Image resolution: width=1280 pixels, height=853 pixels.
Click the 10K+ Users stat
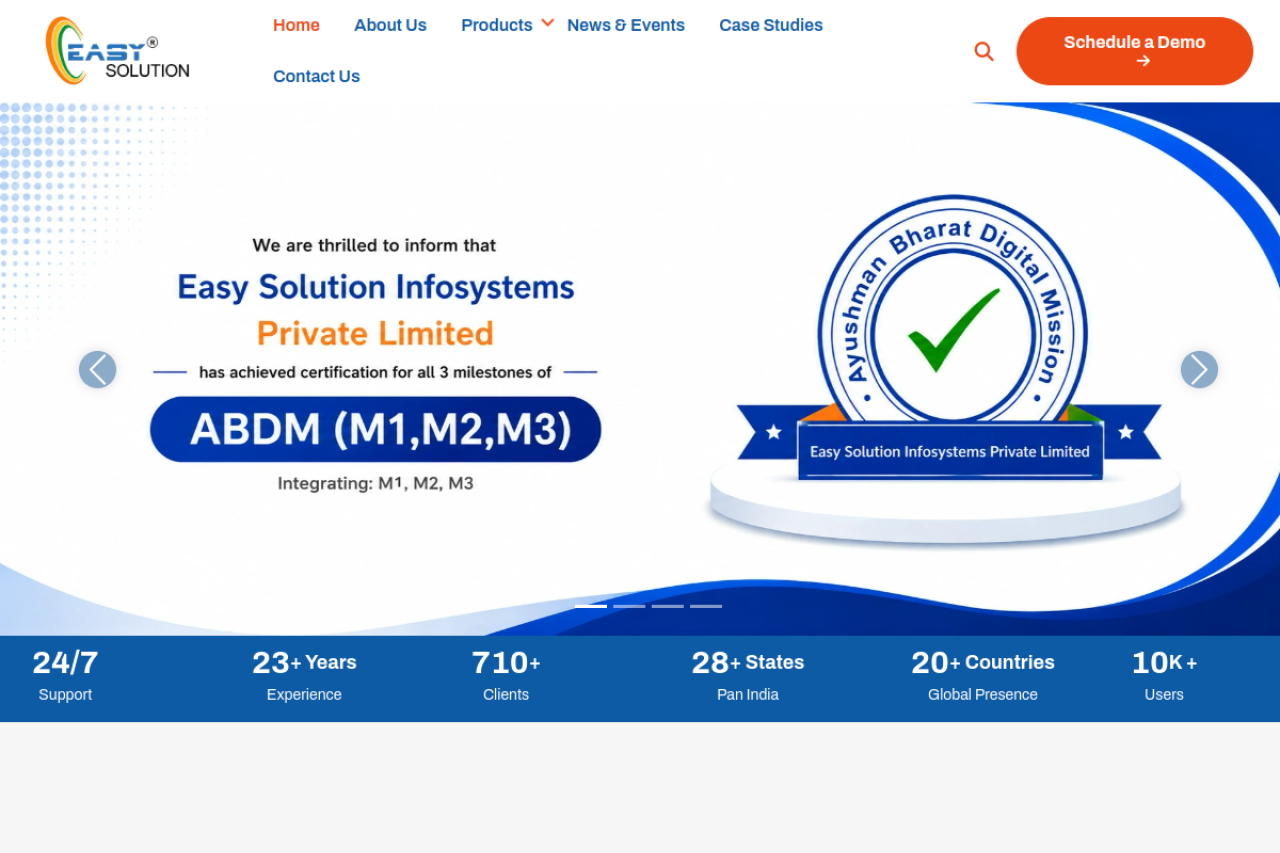tap(1164, 675)
